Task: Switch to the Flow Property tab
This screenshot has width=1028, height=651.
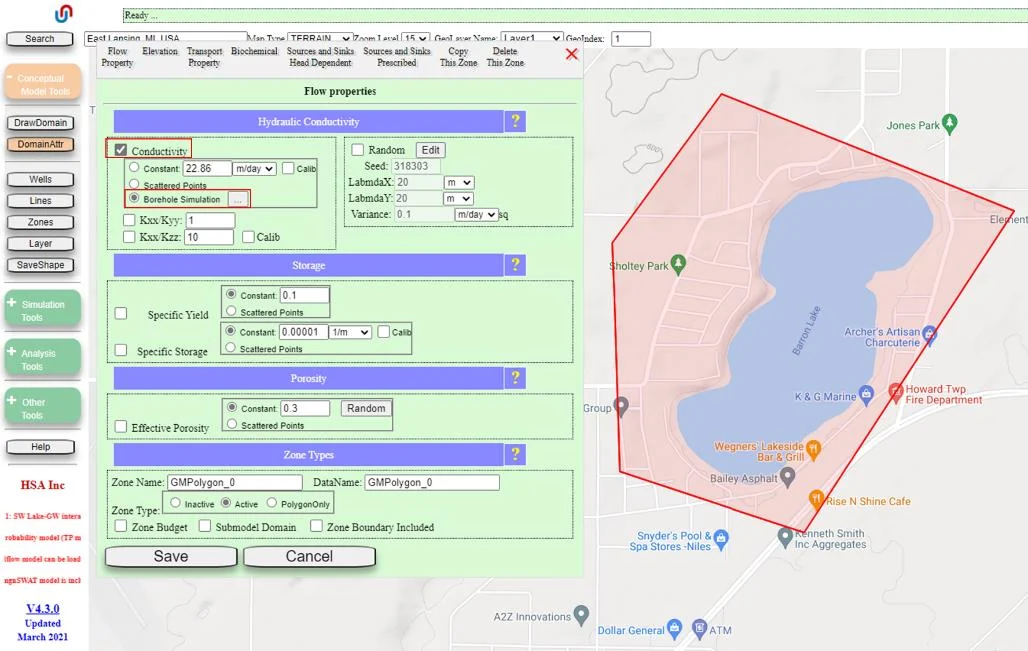Action: pos(117,57)
